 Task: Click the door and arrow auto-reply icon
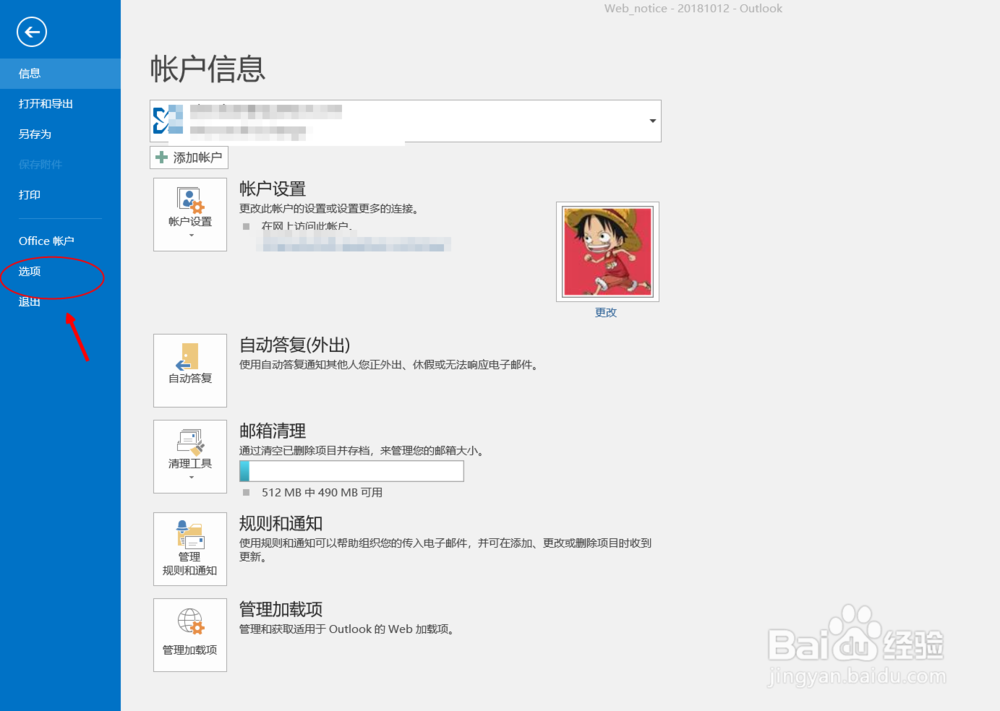click(x=189, y=356)
